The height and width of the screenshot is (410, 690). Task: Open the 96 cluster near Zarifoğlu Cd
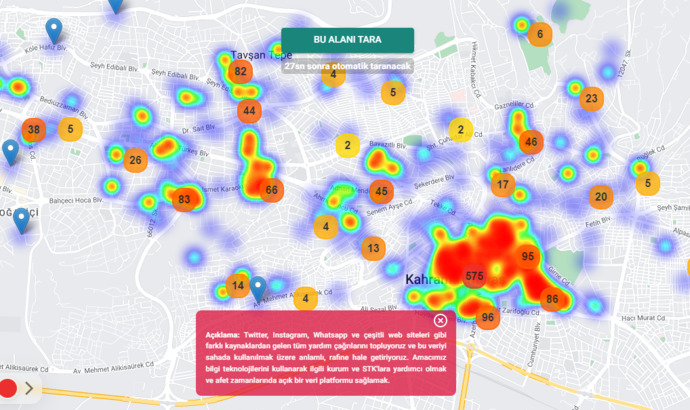tap(488, 317)
